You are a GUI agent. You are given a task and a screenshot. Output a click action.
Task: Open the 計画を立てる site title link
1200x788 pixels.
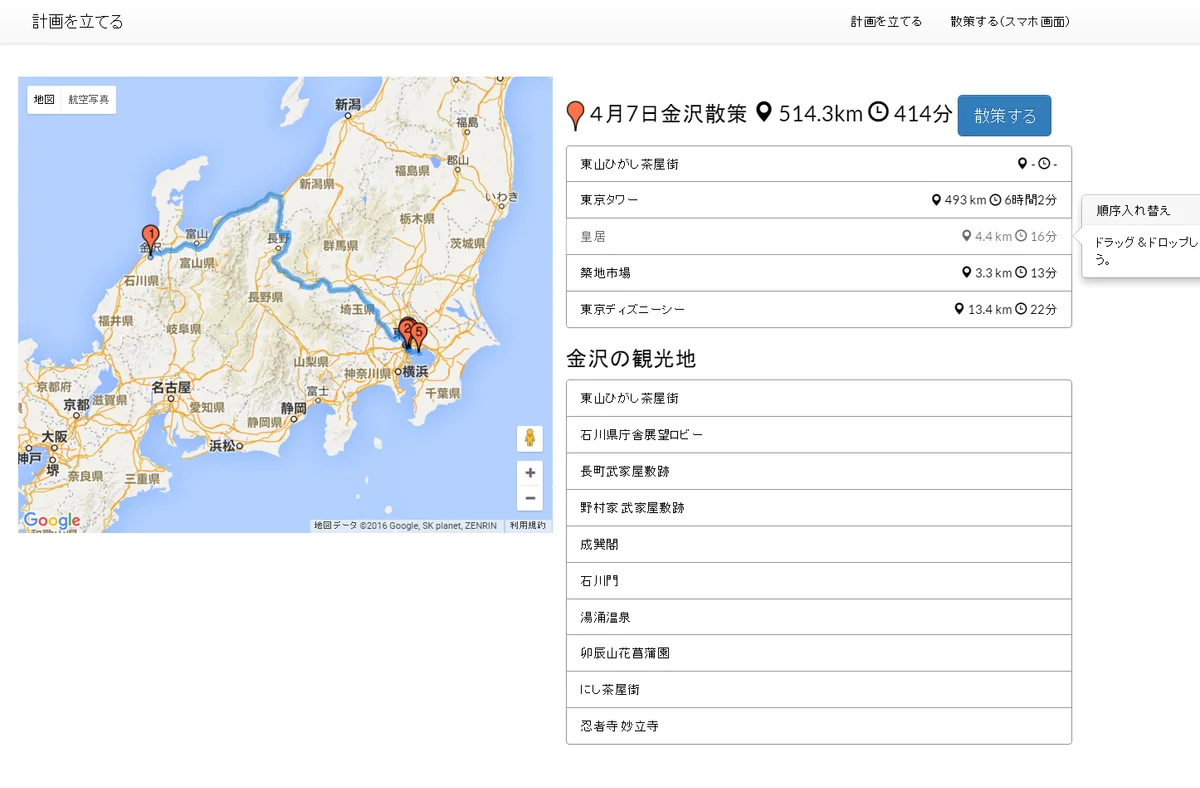tap(78, 21)
